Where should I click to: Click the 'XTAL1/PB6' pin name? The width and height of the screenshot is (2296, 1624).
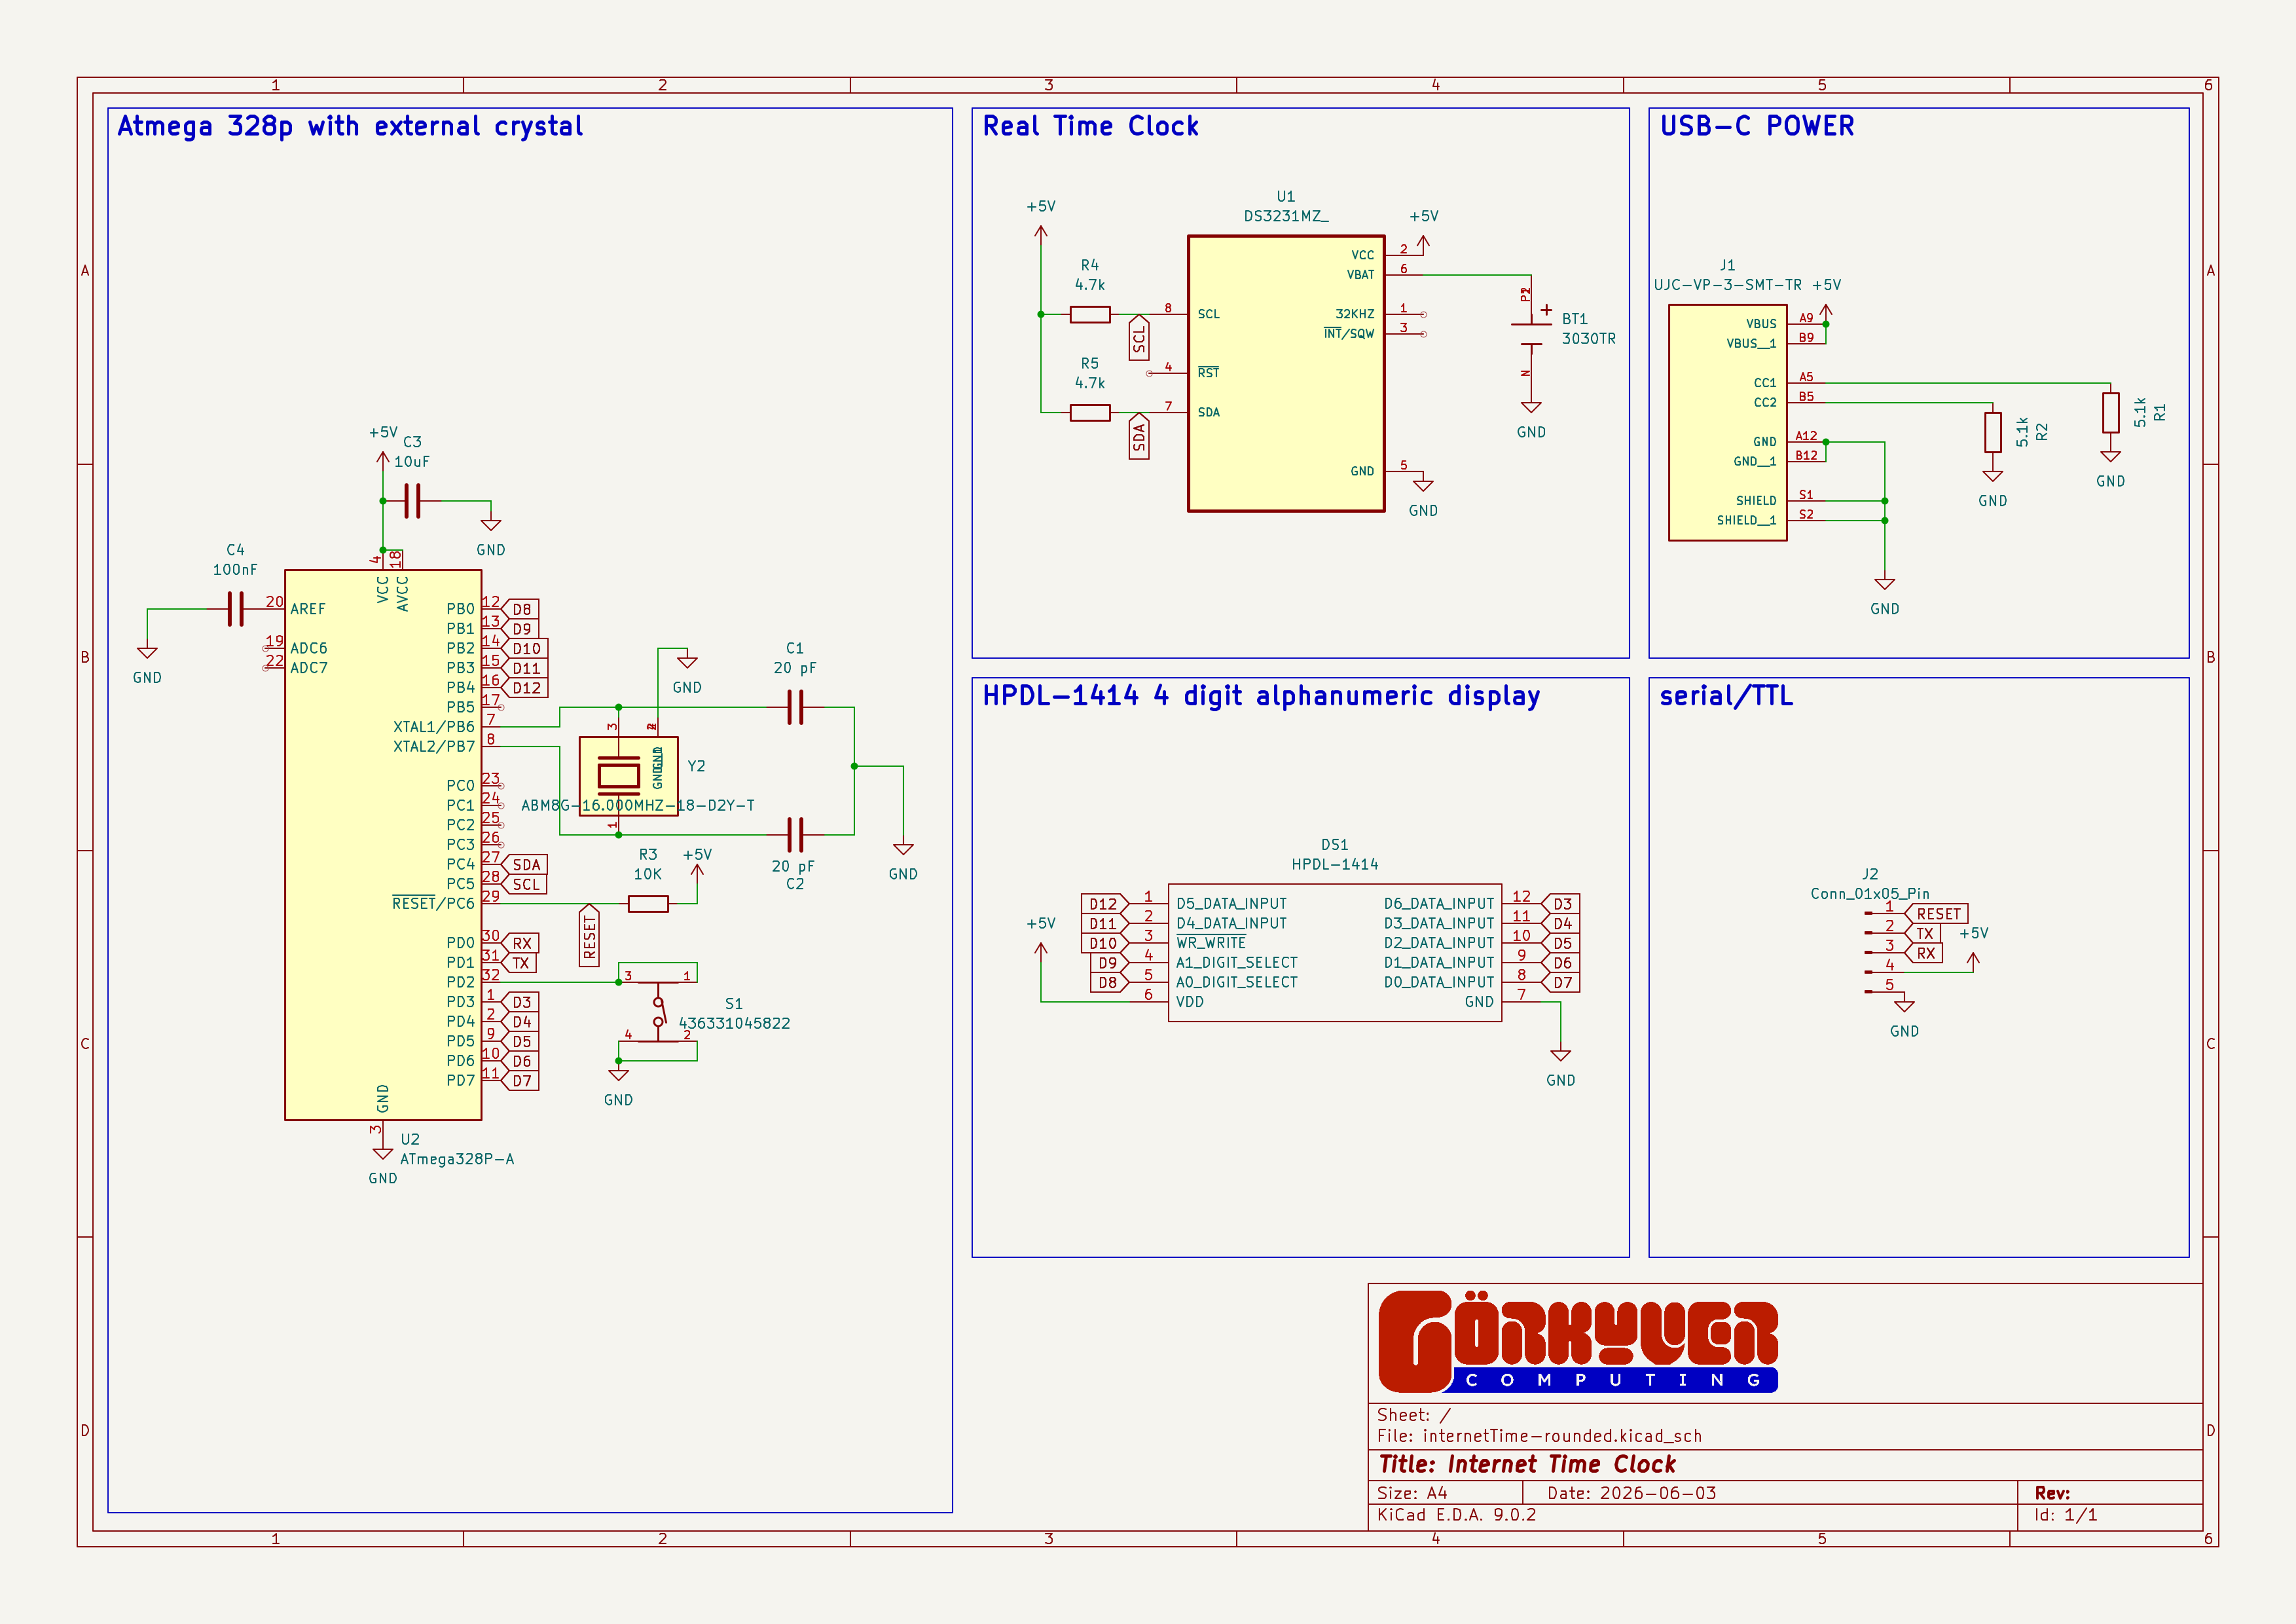pos(434,727)
